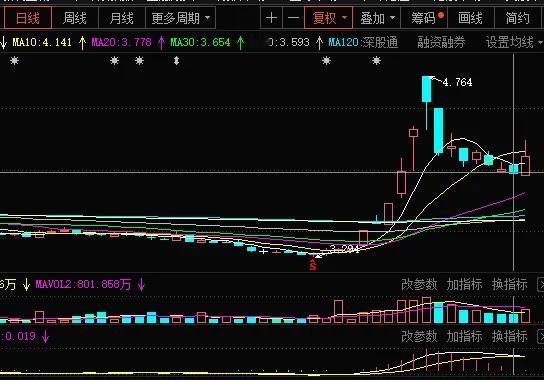Screen dimensions: 544x380
Task: Expand the 叠加 overlay dropdown
Action: 377,18
